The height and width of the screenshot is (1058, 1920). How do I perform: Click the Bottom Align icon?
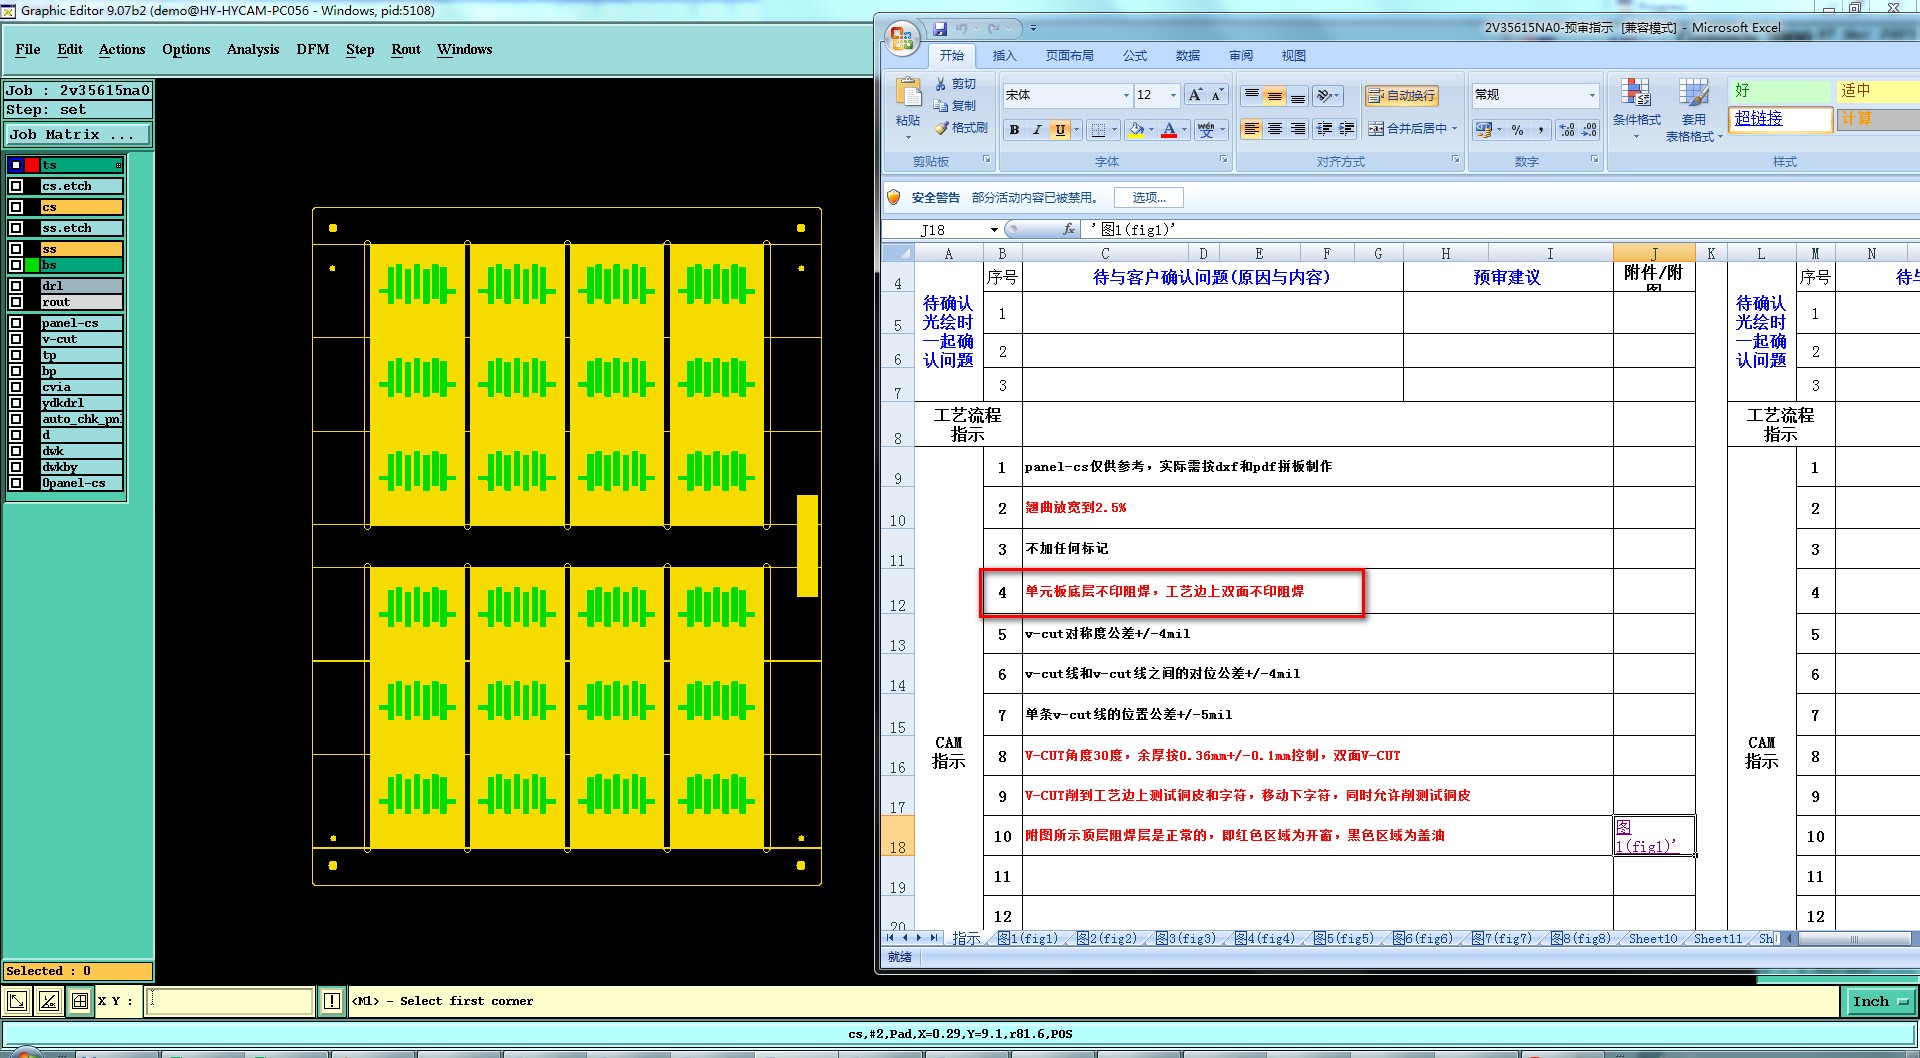[1298, 96]
